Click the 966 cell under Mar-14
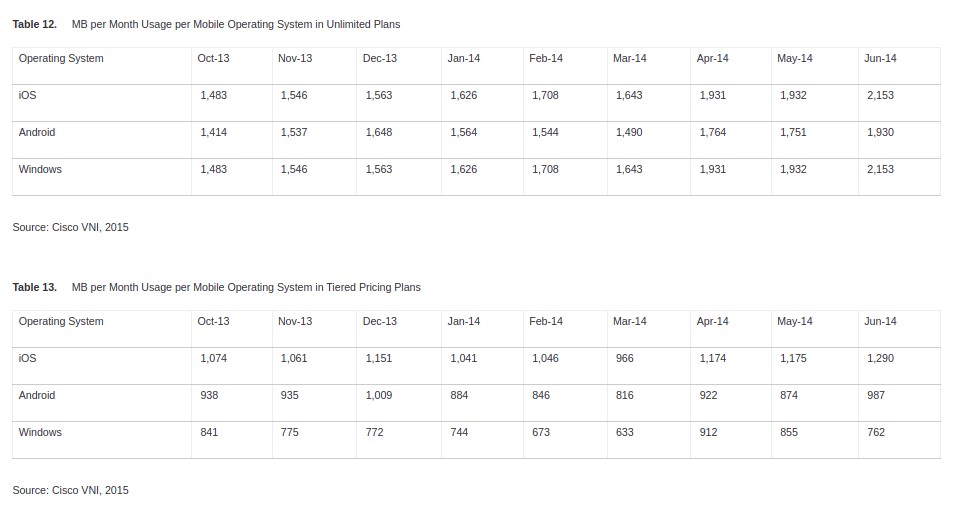 [624, 358]
